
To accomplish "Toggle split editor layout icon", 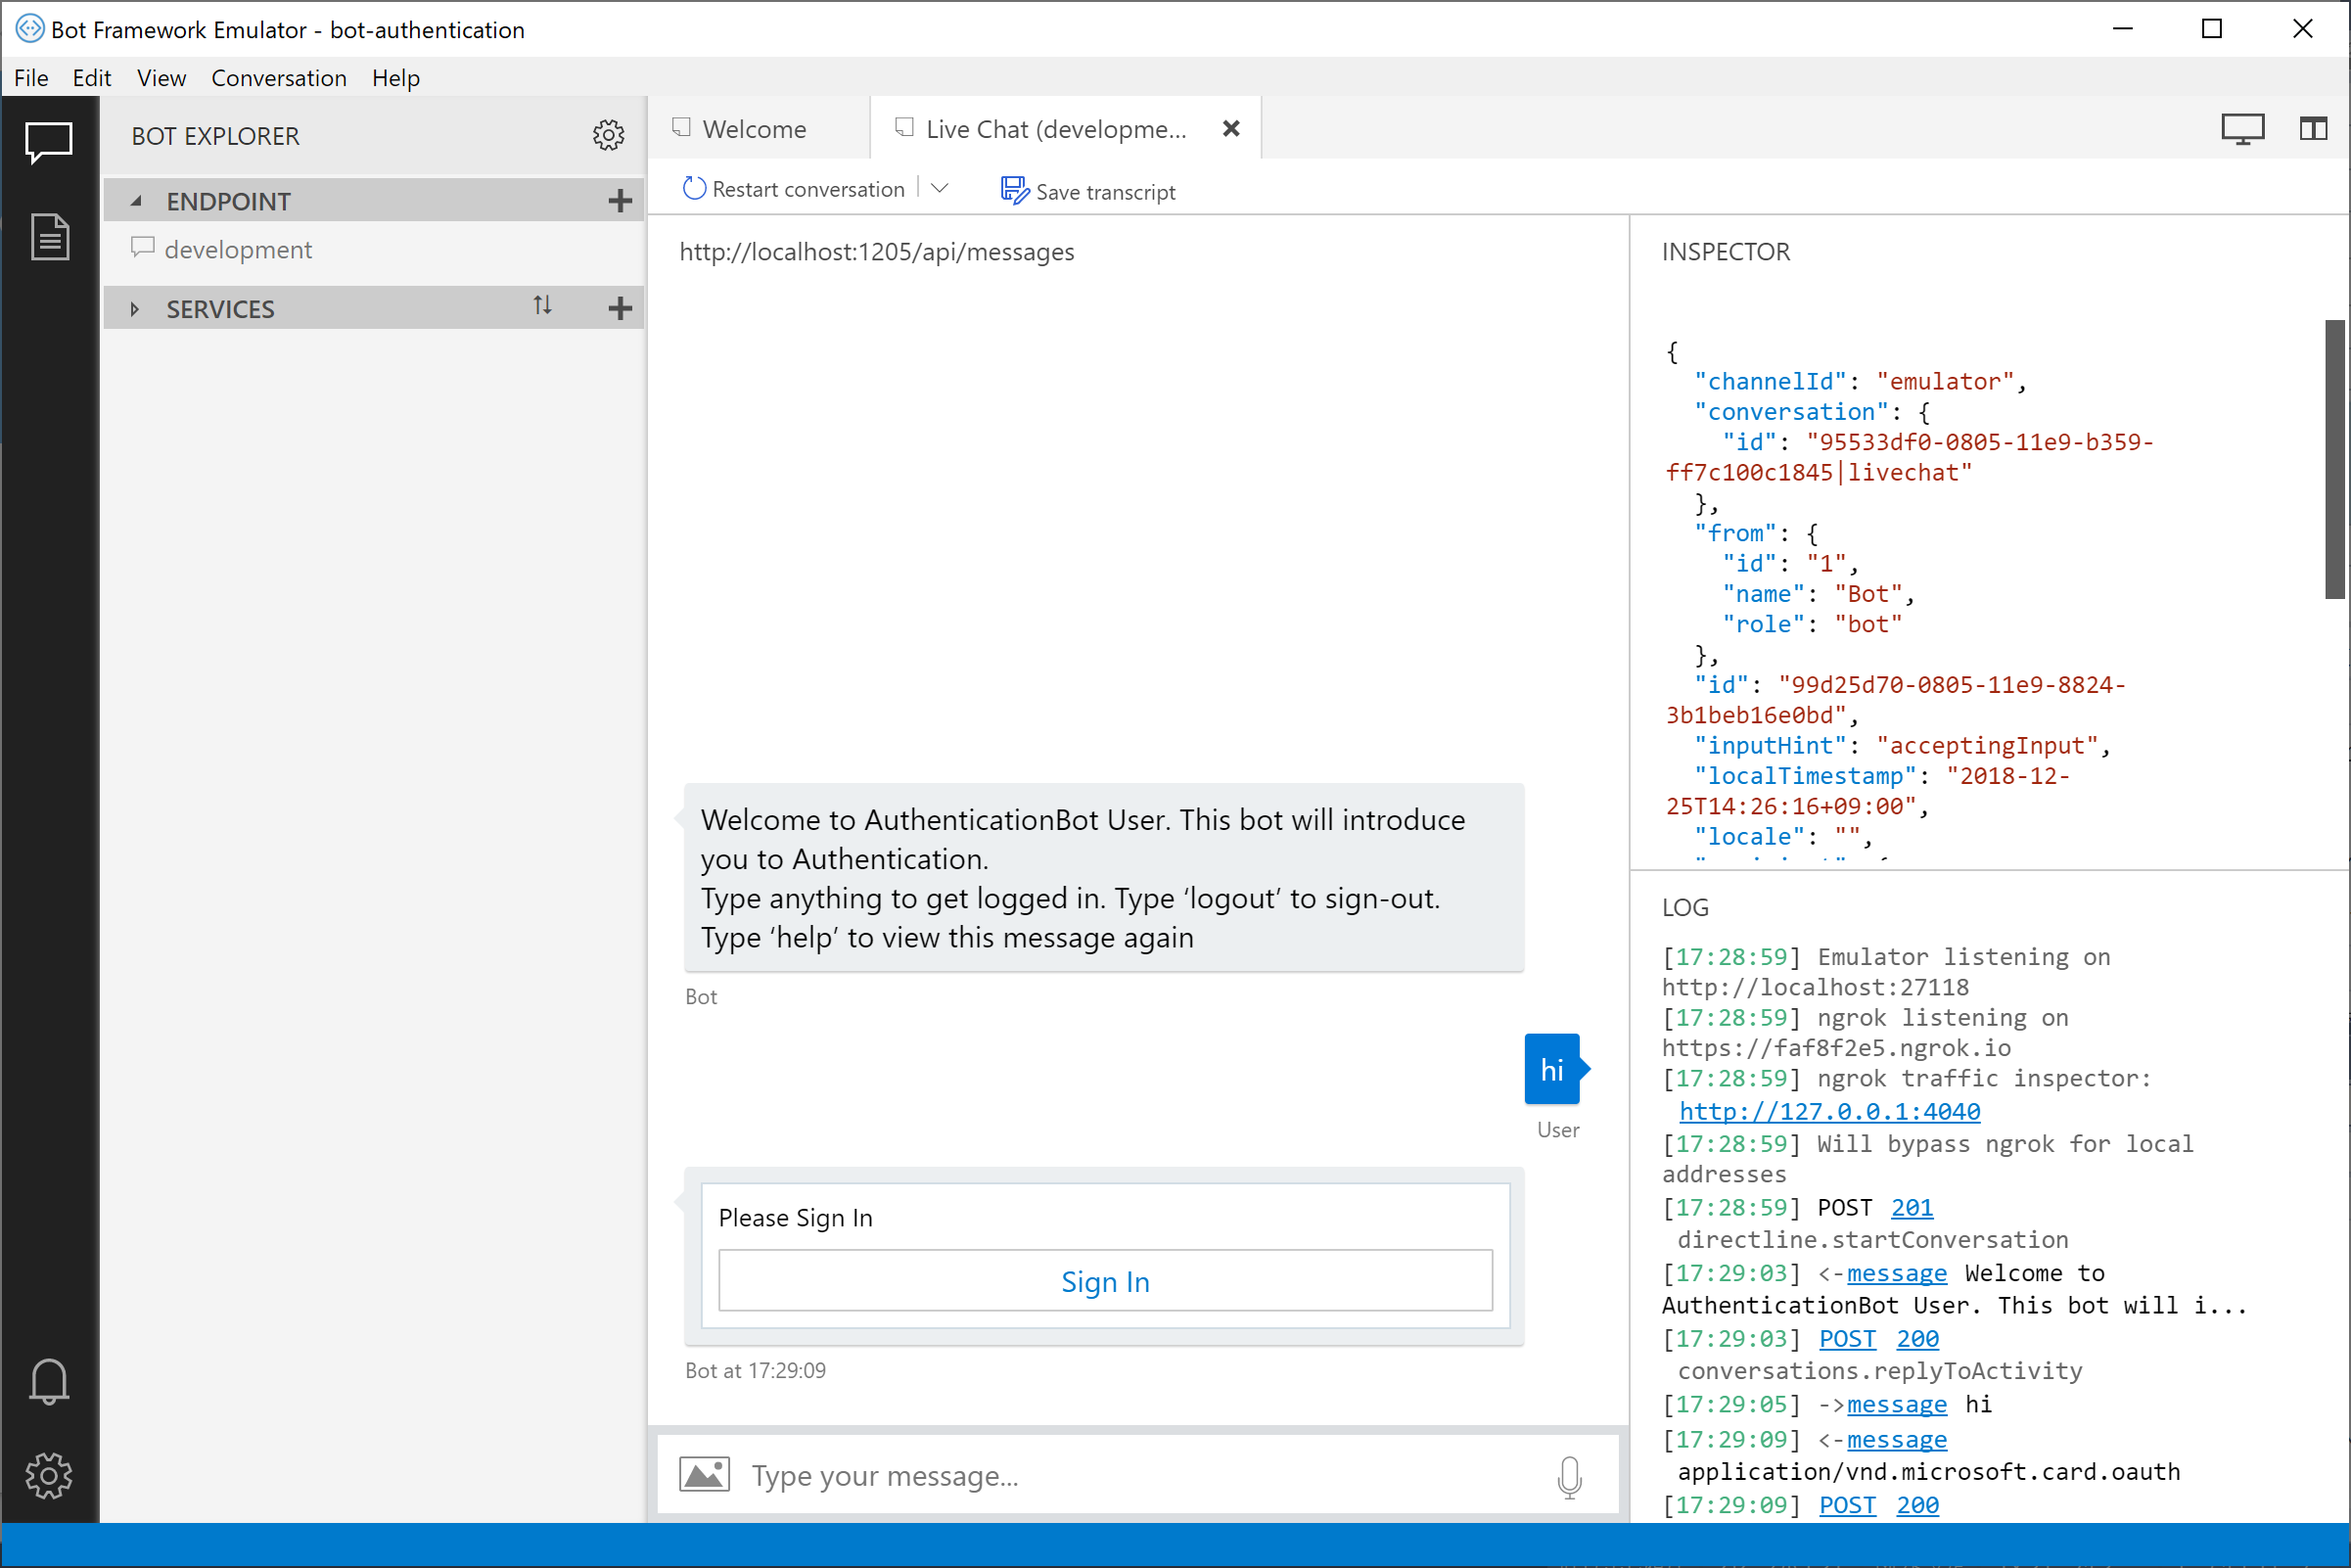I will point(2312,129).
